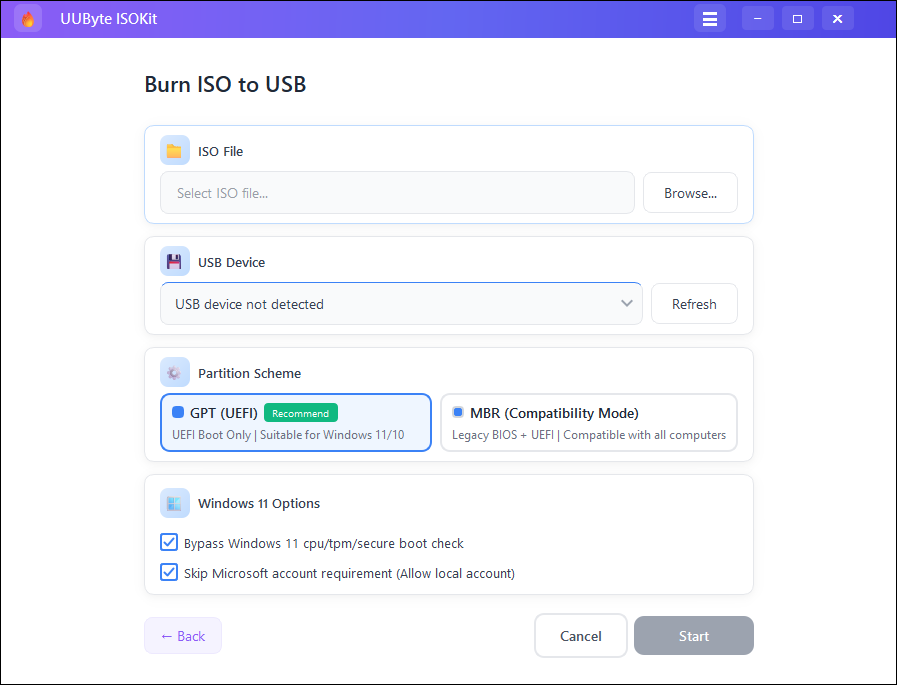Select MBR (Compatibility Mode) partition scheme

coord(589,422)
